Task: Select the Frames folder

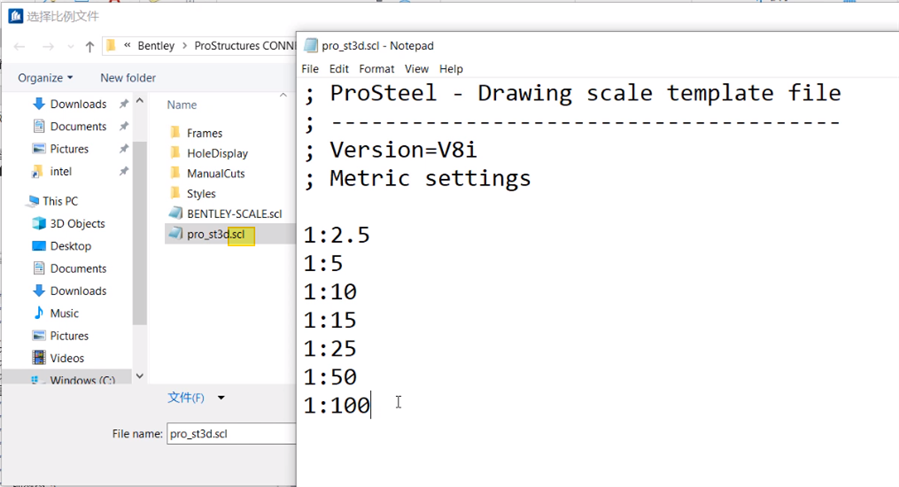Action: [x=204, y=133]
